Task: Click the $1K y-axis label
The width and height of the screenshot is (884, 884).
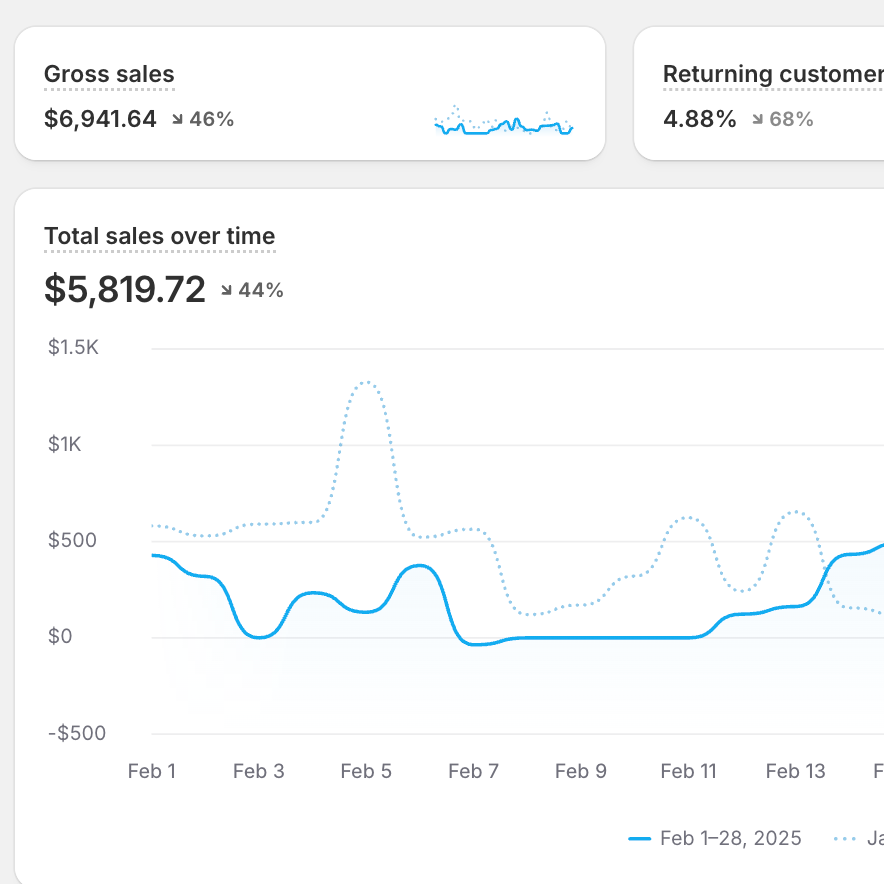Action: 65,444
